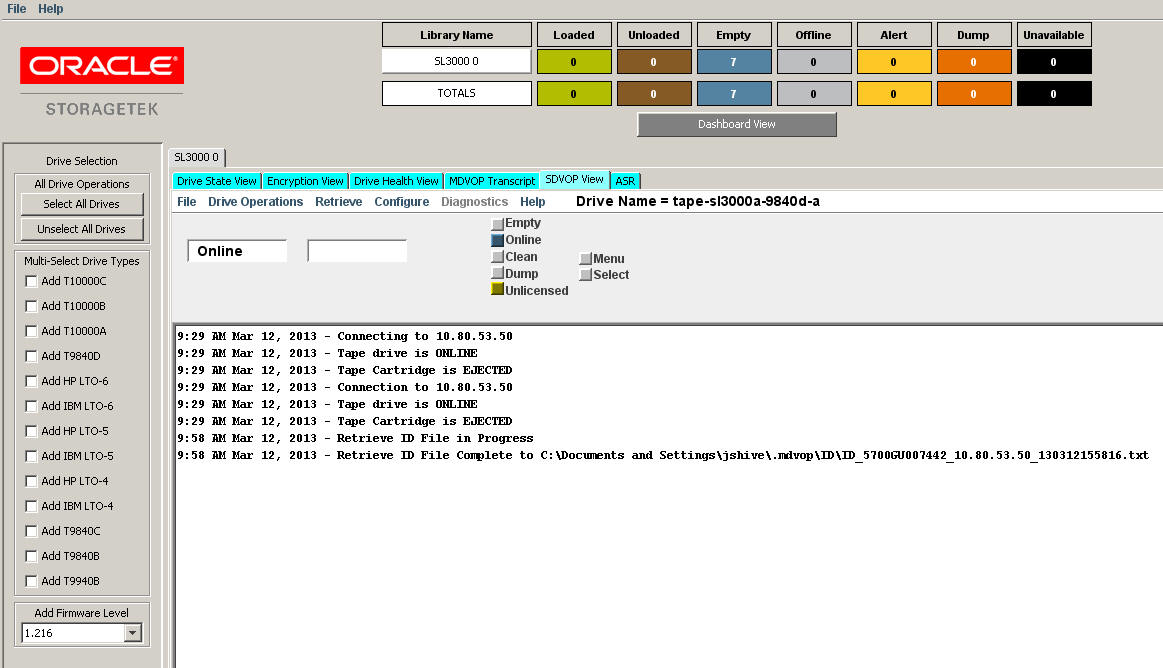1163x668 pixels.
Task: Click the Drive Name label text
Action: 697,202
